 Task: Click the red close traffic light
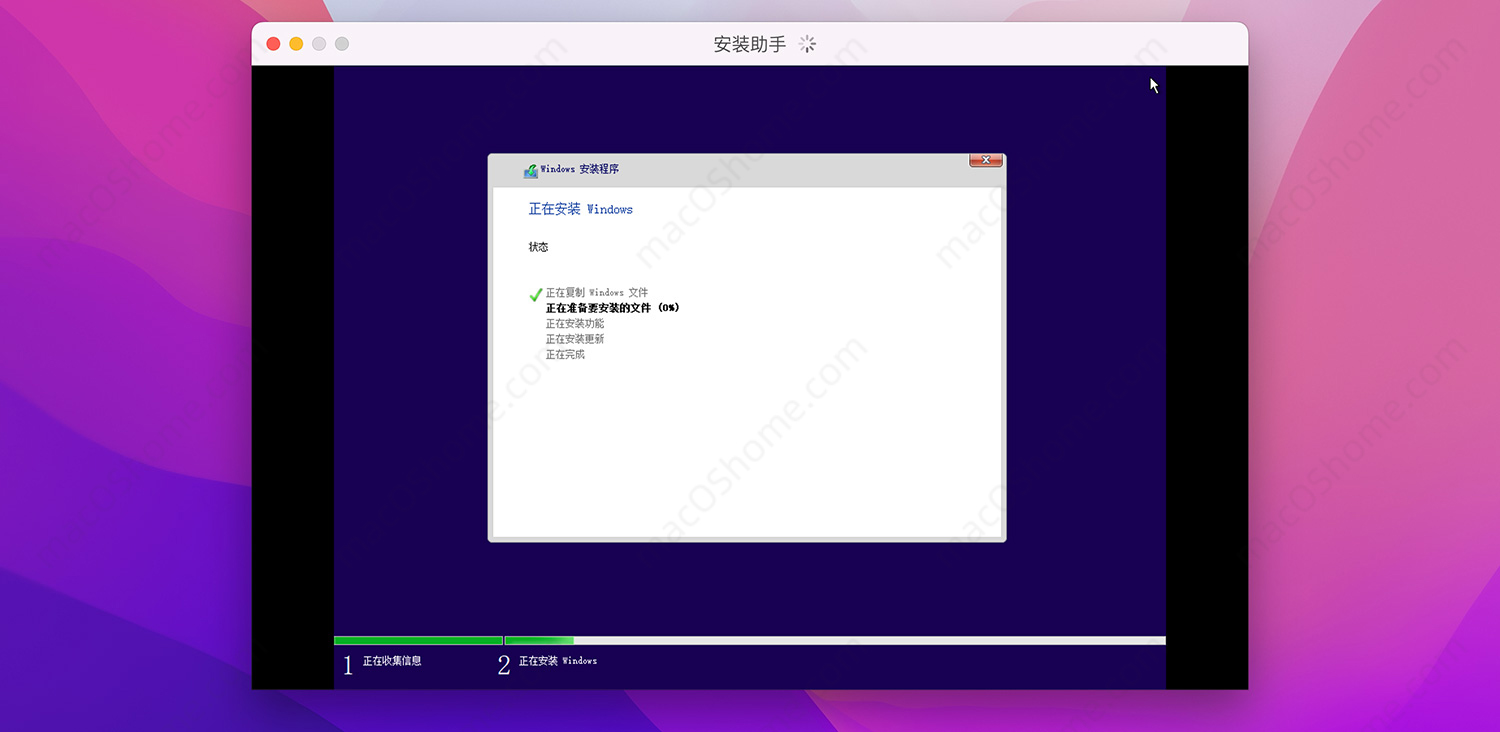tap(272, 44)
